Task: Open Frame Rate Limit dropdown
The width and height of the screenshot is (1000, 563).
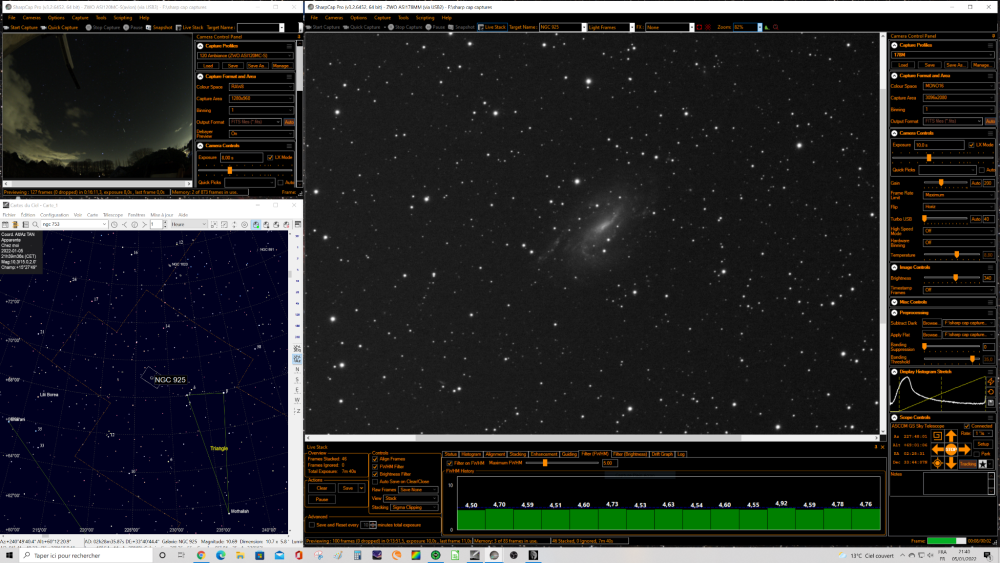Action: pos(959,195)
